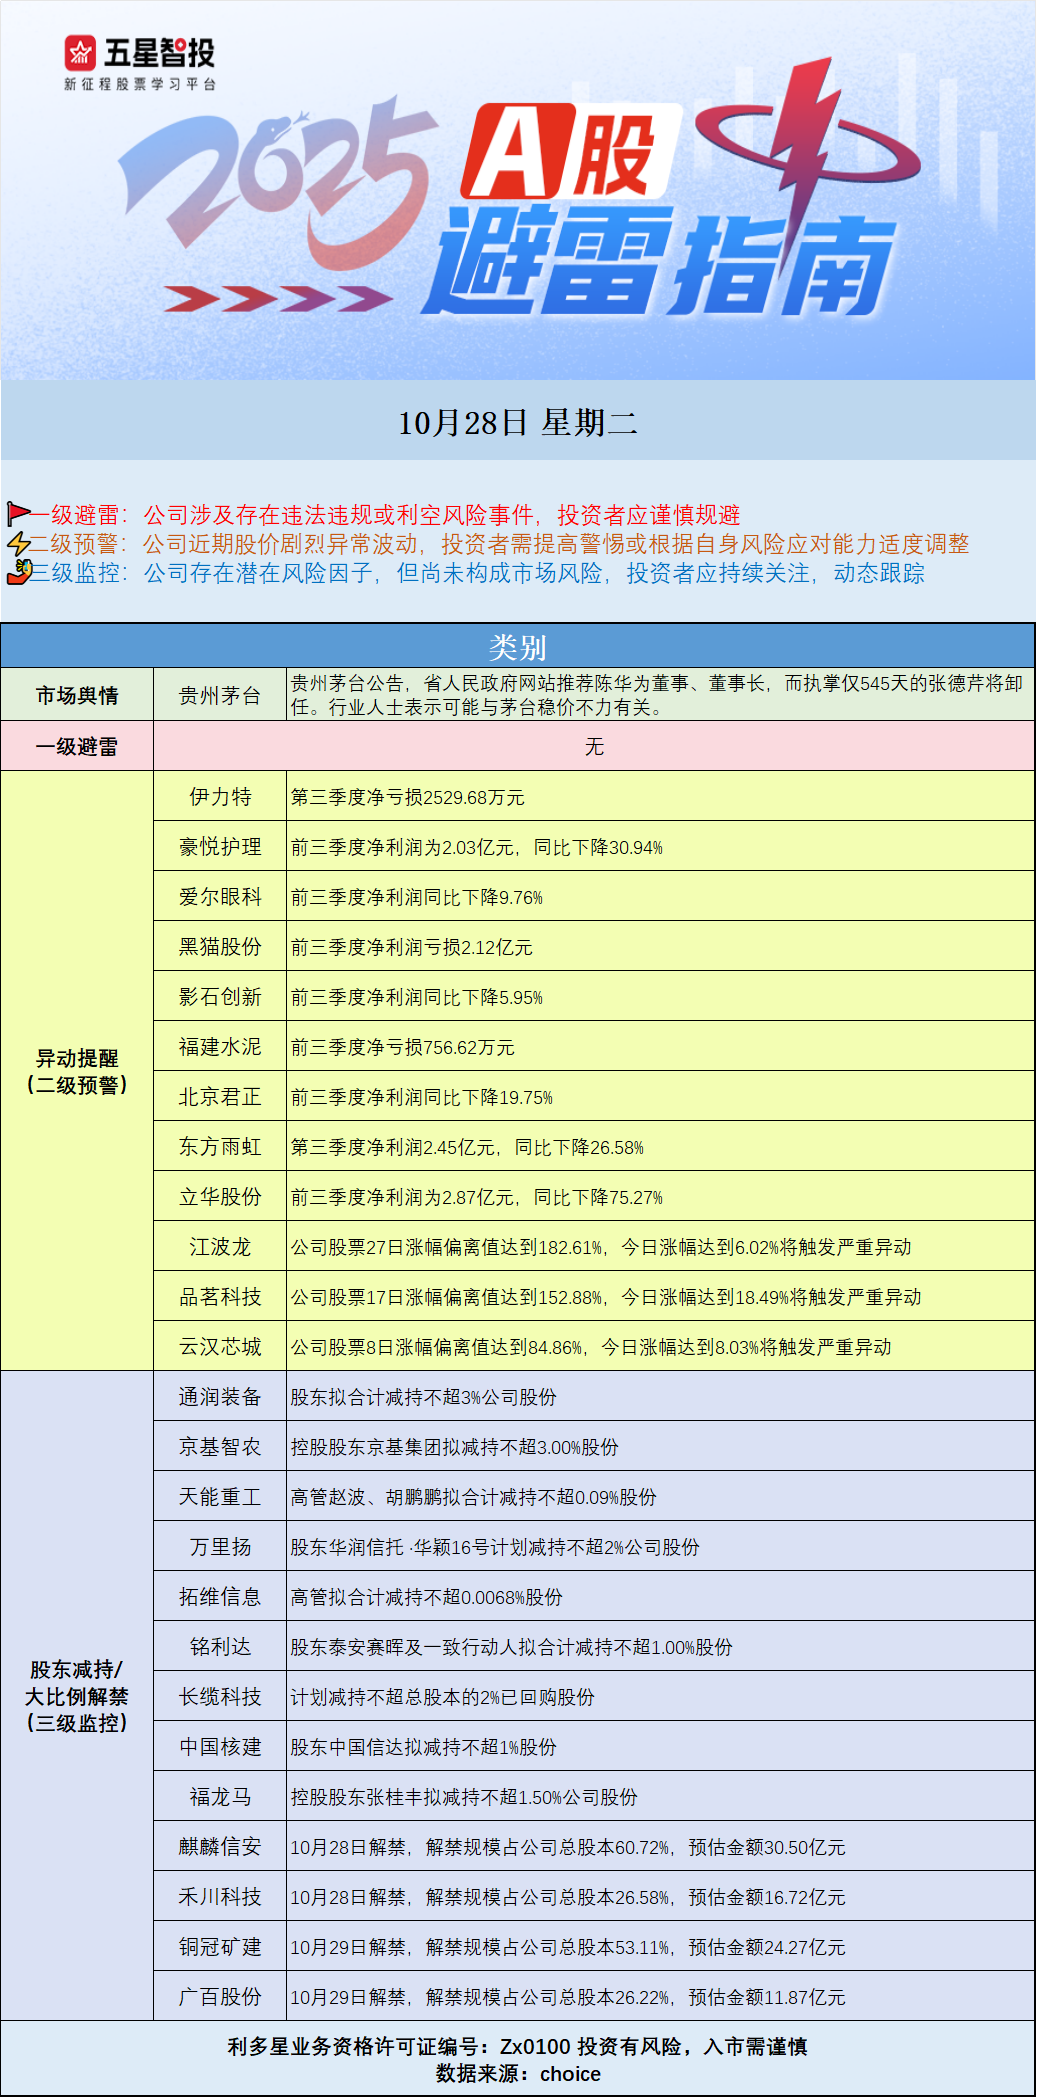The height and width of the screenshot is (2098, 1037).
Task: Click the 10月28日 星期二 date bar
Action: [x=518, y=422]
